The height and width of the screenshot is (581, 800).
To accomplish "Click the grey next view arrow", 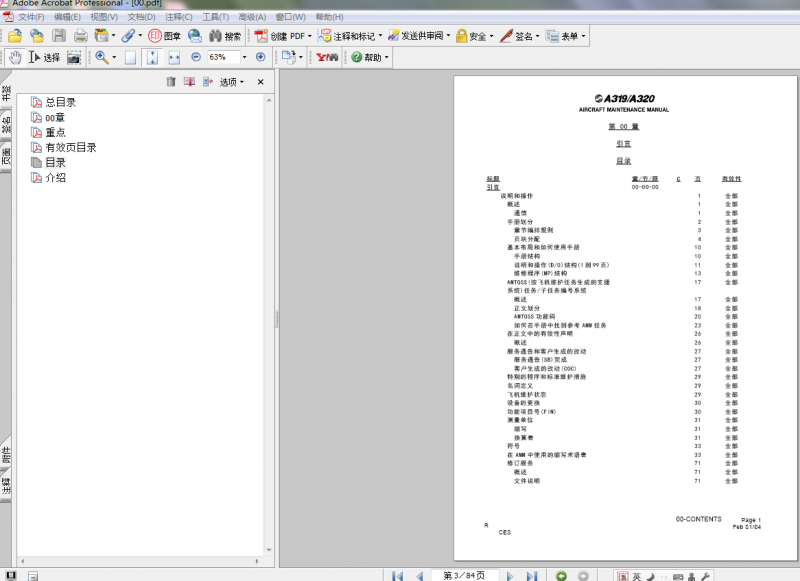I will (583, 576).
